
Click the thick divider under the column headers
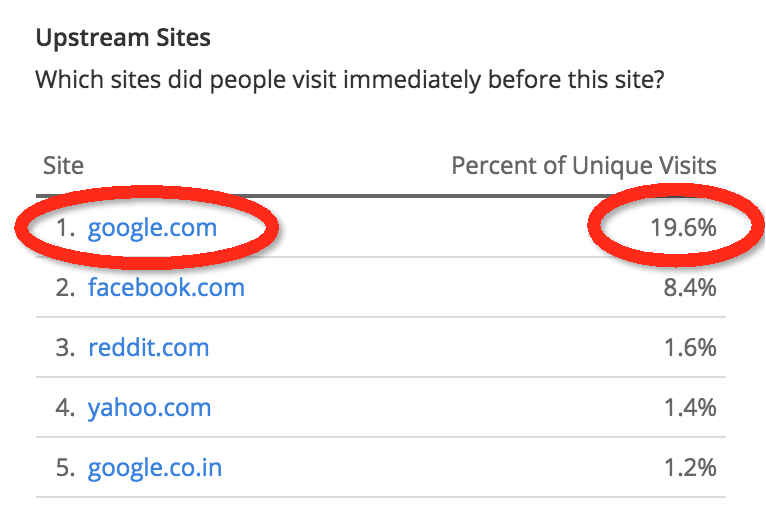click(380, 195)
